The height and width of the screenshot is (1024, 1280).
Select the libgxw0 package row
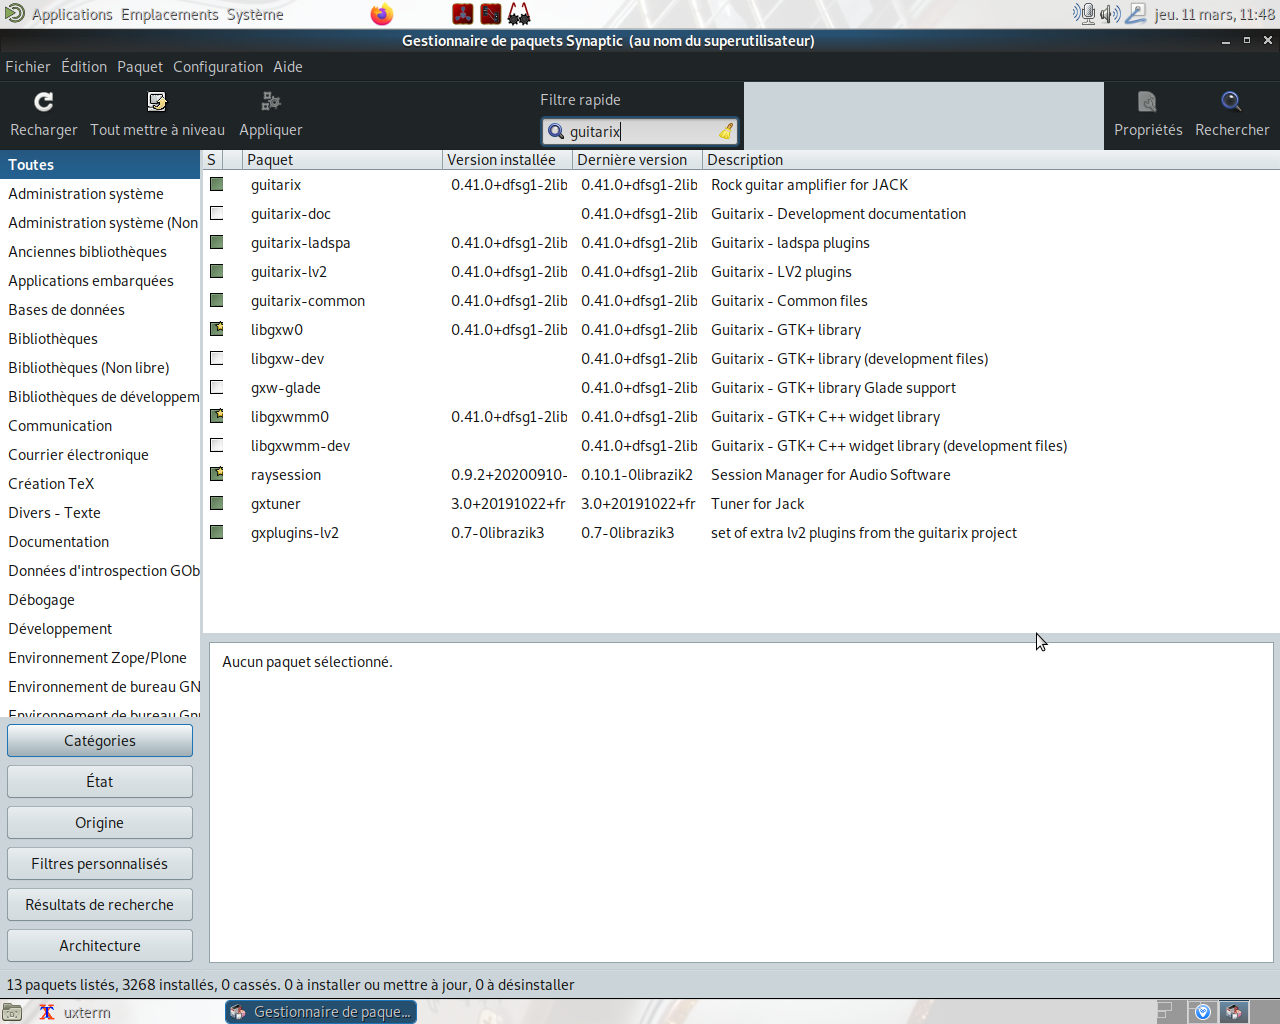click(x=740, y=330)
